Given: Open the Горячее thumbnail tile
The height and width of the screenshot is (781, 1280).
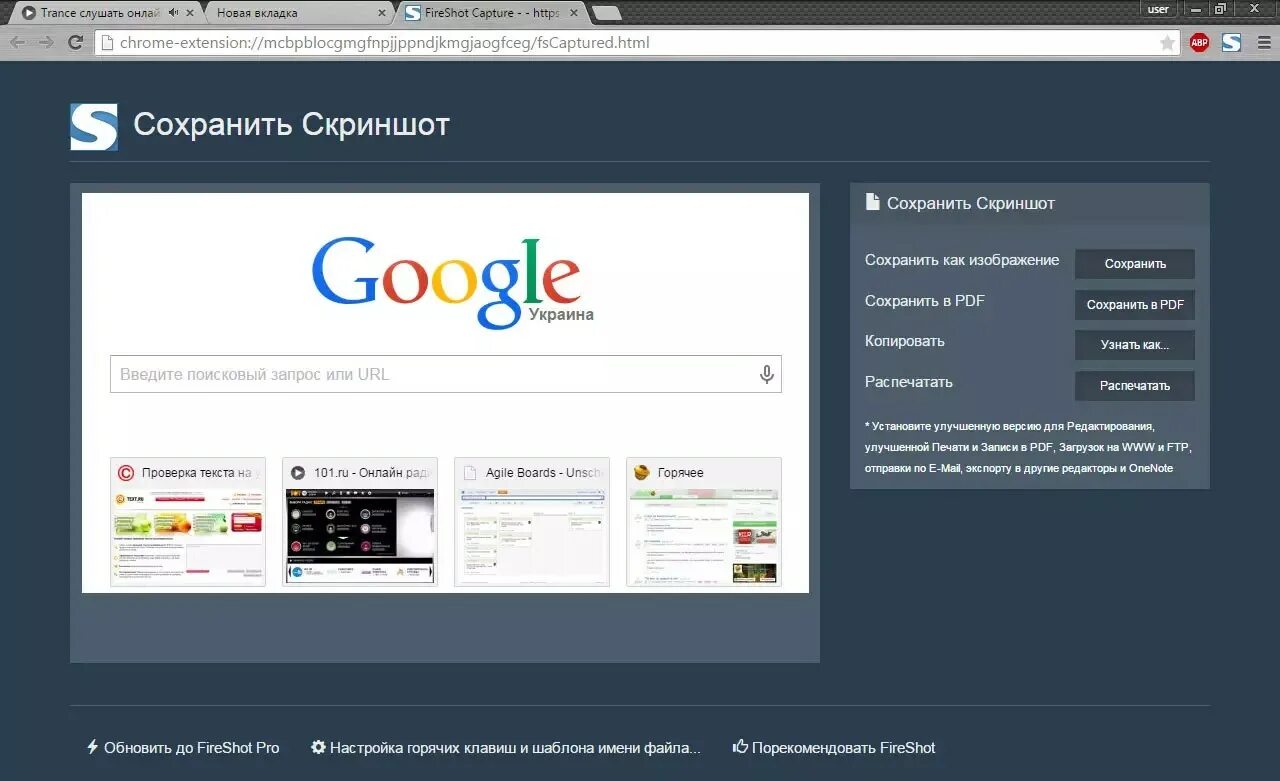Looking at the screenshot, I should [704, 522].
